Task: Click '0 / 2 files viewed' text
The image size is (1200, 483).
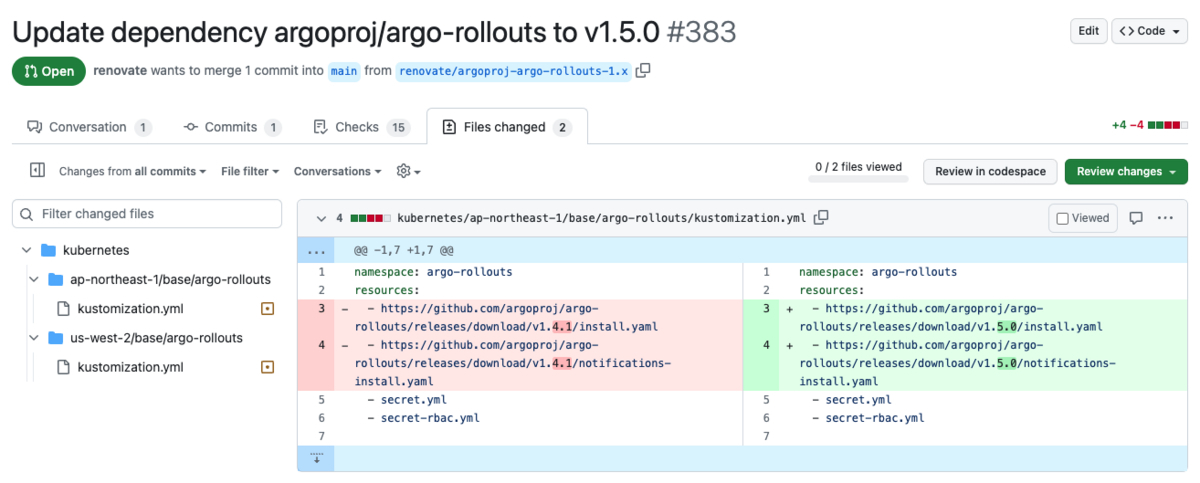Action: pyautogui.click(x=859, y=166)
